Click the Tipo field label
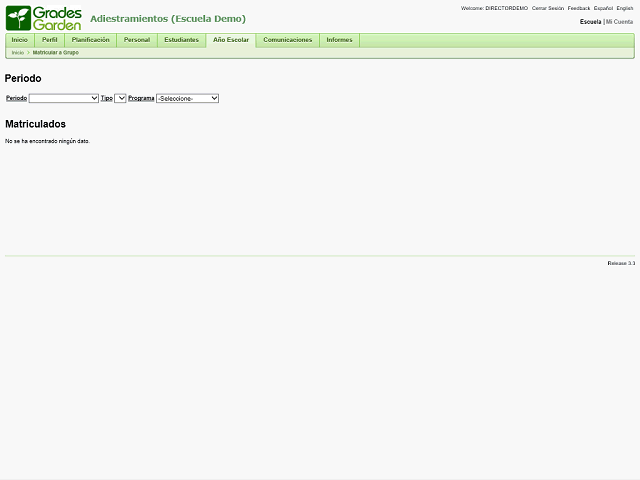Viewport: 640px width, 480px height. (x=107, y=98)
